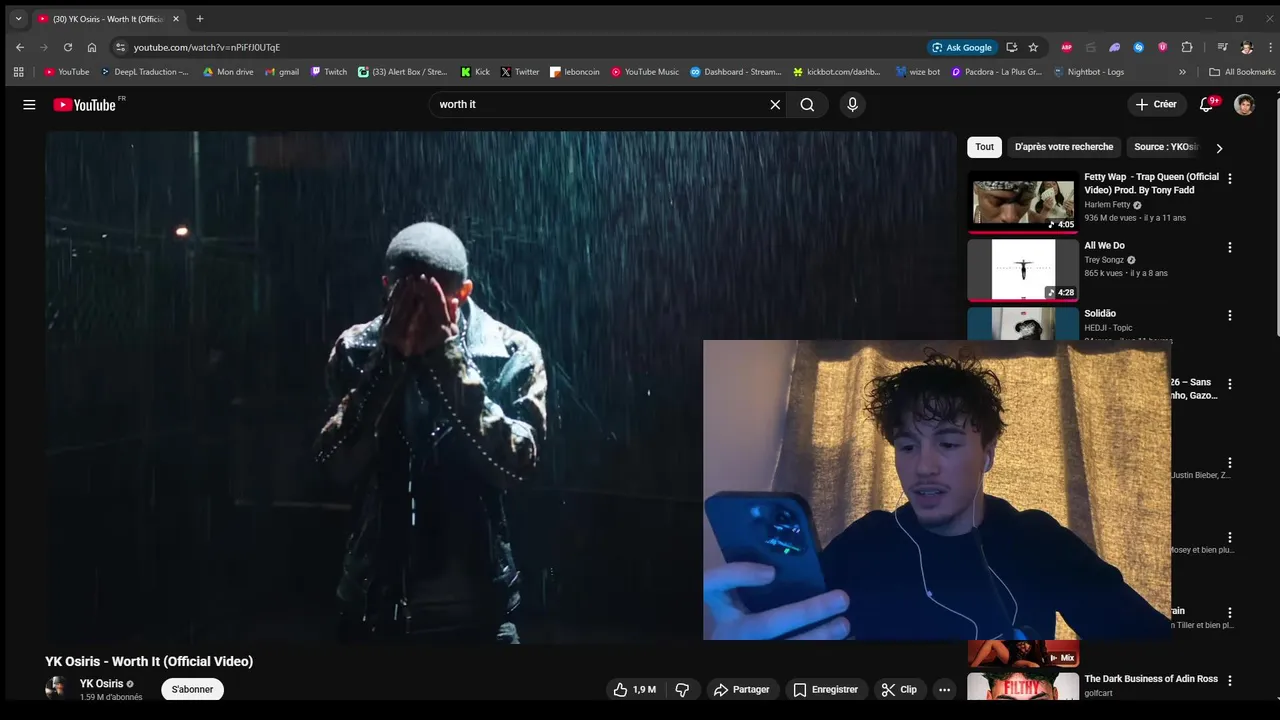Select the Tout filter chip

tap(985, 147)
